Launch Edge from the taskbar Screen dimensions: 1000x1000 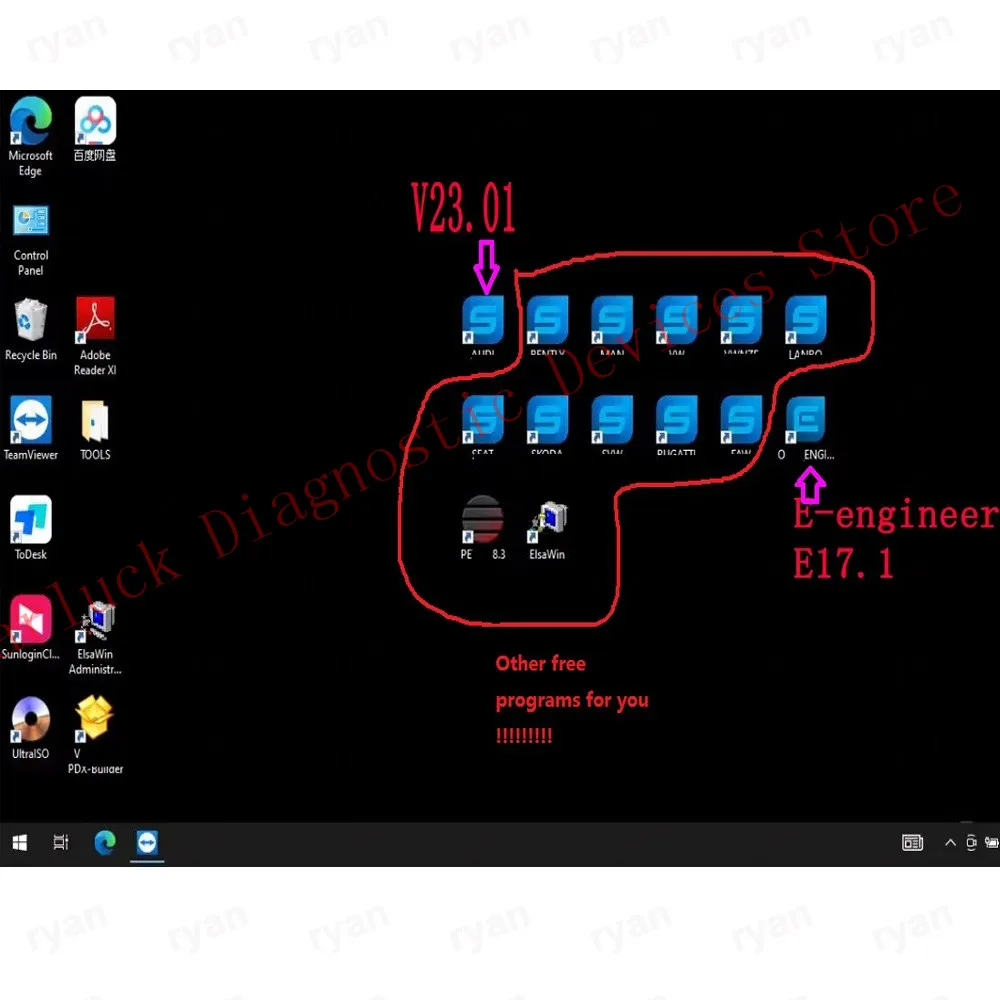pyautogui.click(x=105, y=843)
